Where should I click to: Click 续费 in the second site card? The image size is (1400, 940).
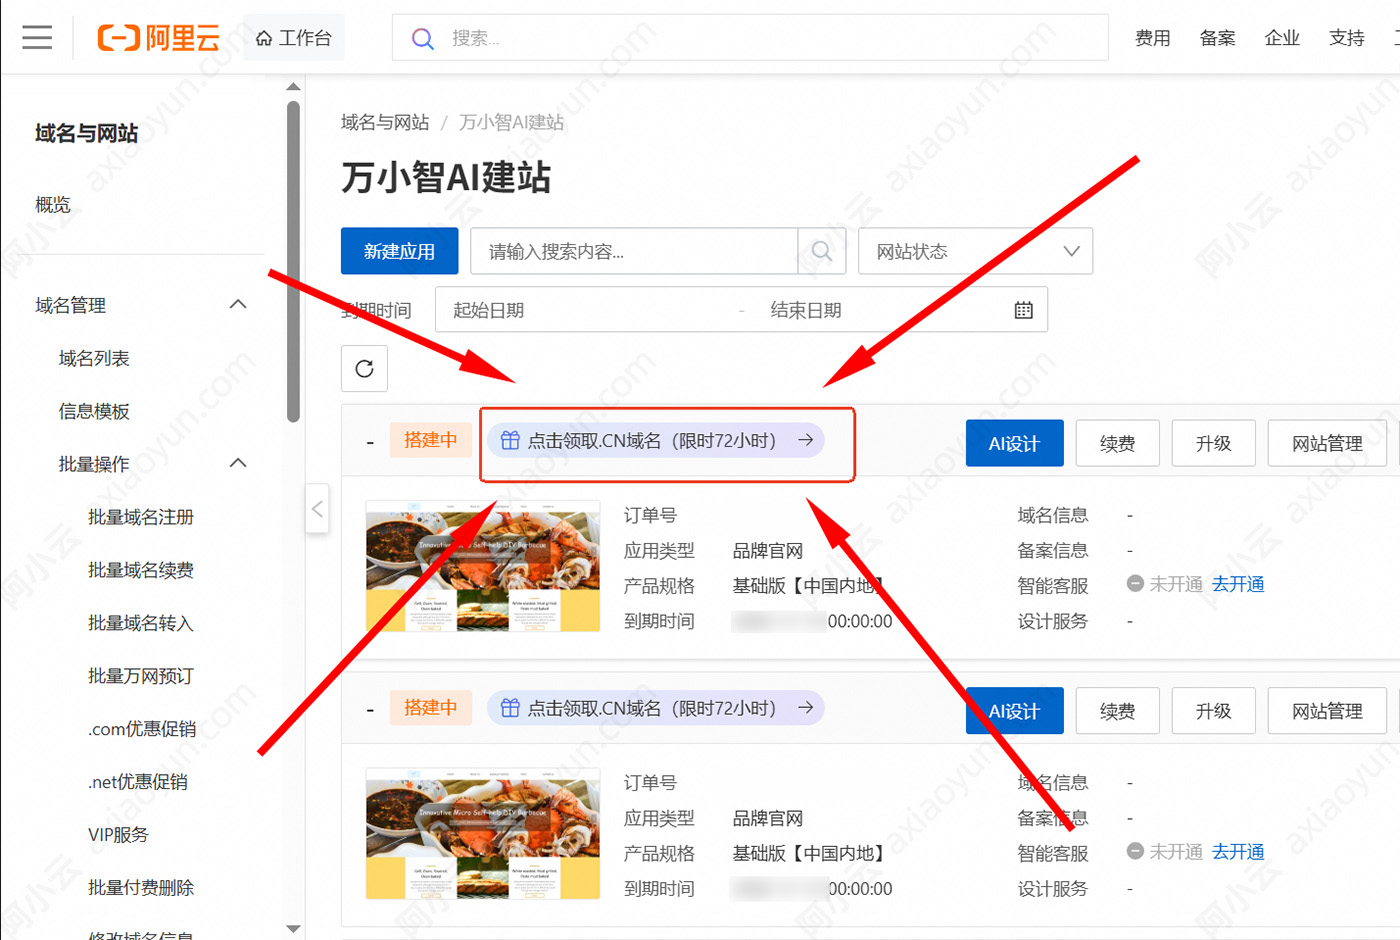click(1117, 711)
